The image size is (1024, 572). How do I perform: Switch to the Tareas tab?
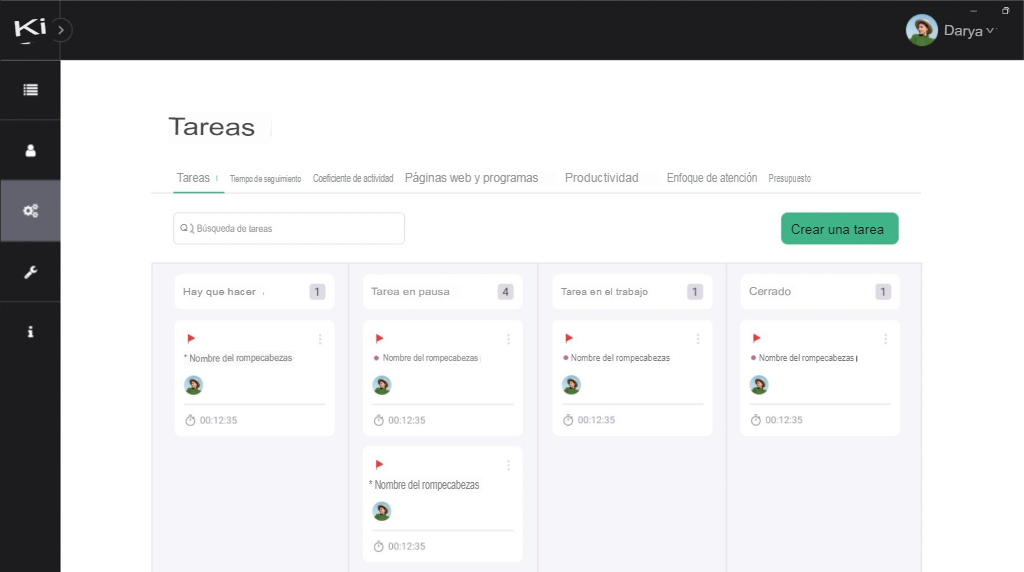pyautogui.click(x=193, y=178)
